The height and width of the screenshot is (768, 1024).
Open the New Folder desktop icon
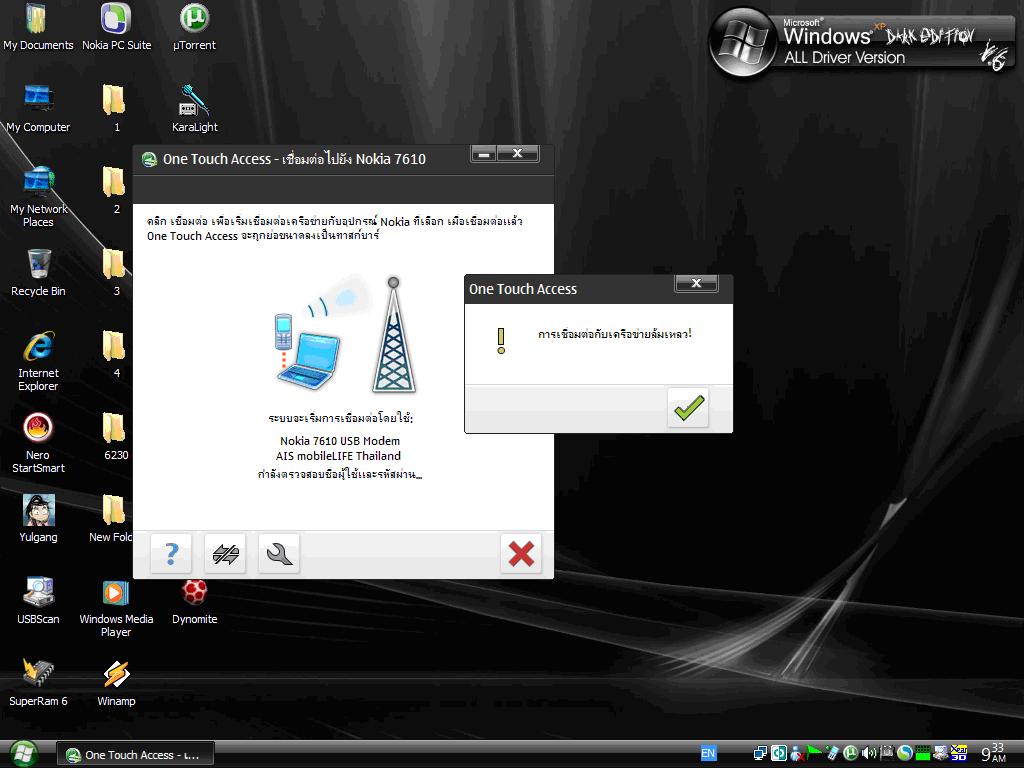coord(111,519)
